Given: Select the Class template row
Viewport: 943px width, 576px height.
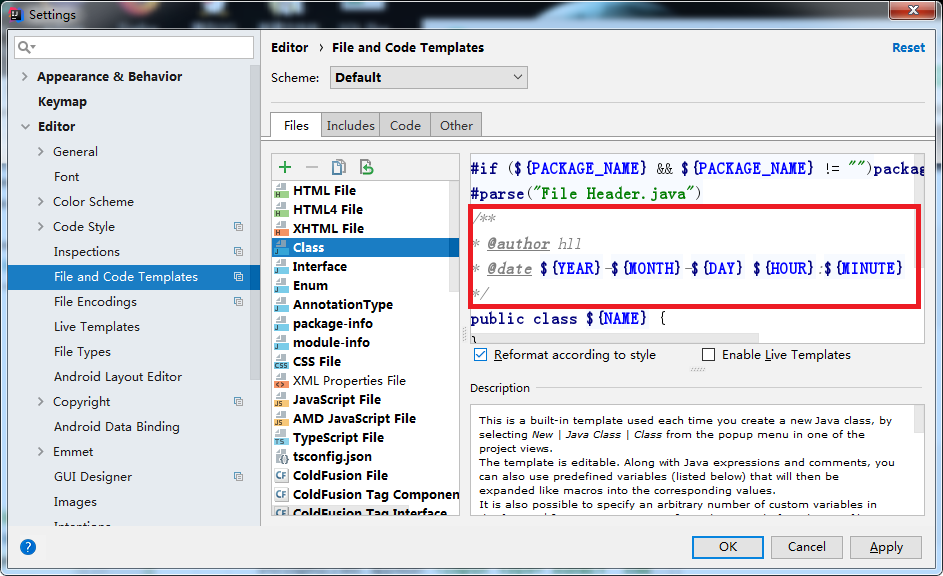Looking at the screenshot, I should coord(365,248).
